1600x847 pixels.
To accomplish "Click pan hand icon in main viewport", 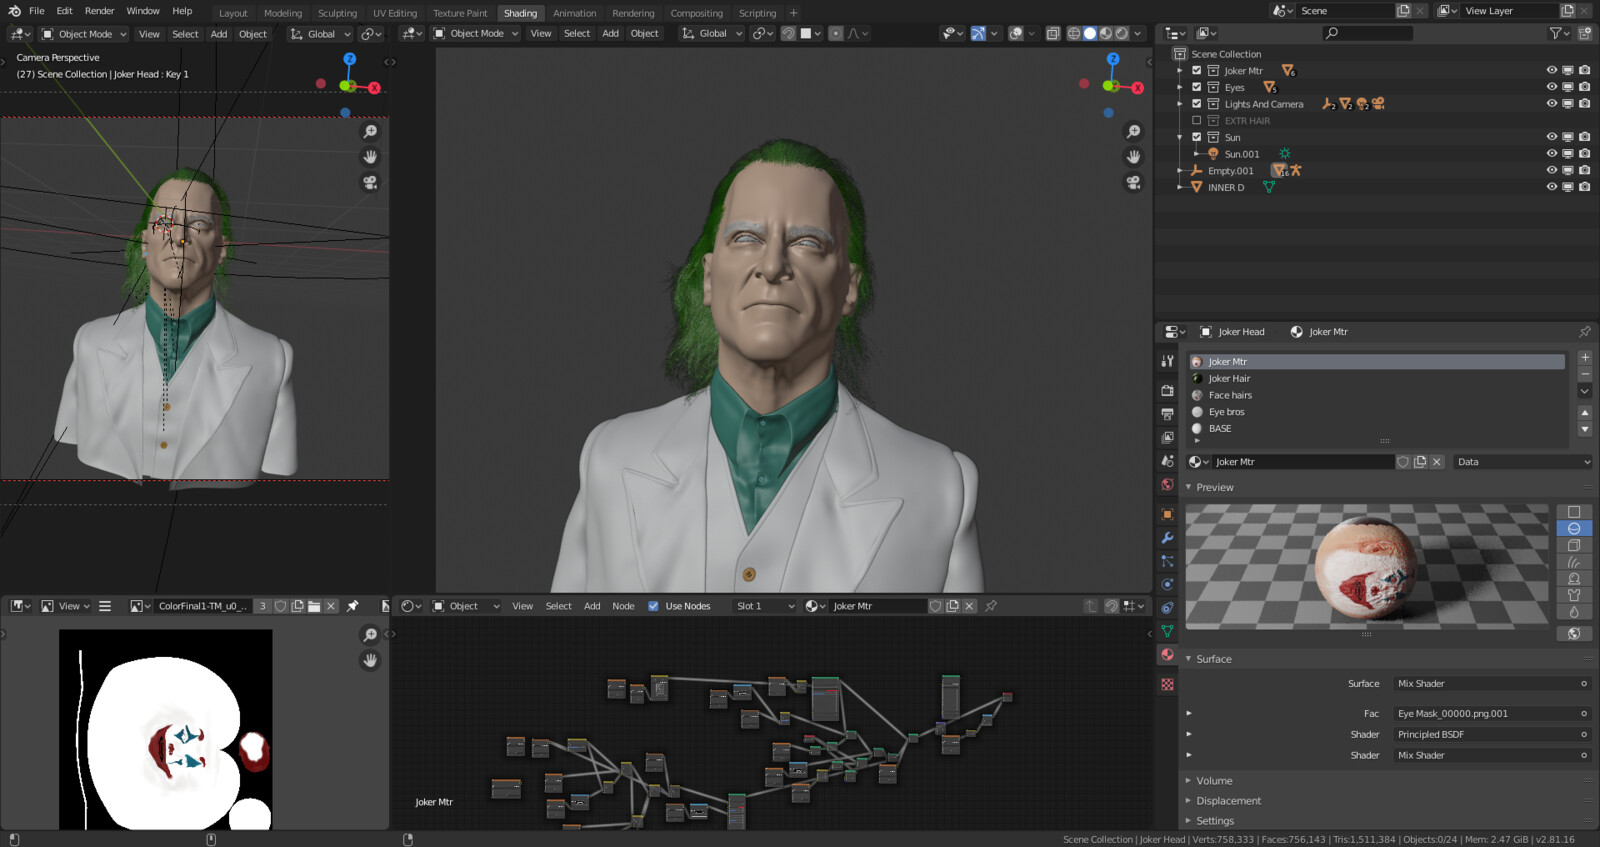I will coord(1133,157).
